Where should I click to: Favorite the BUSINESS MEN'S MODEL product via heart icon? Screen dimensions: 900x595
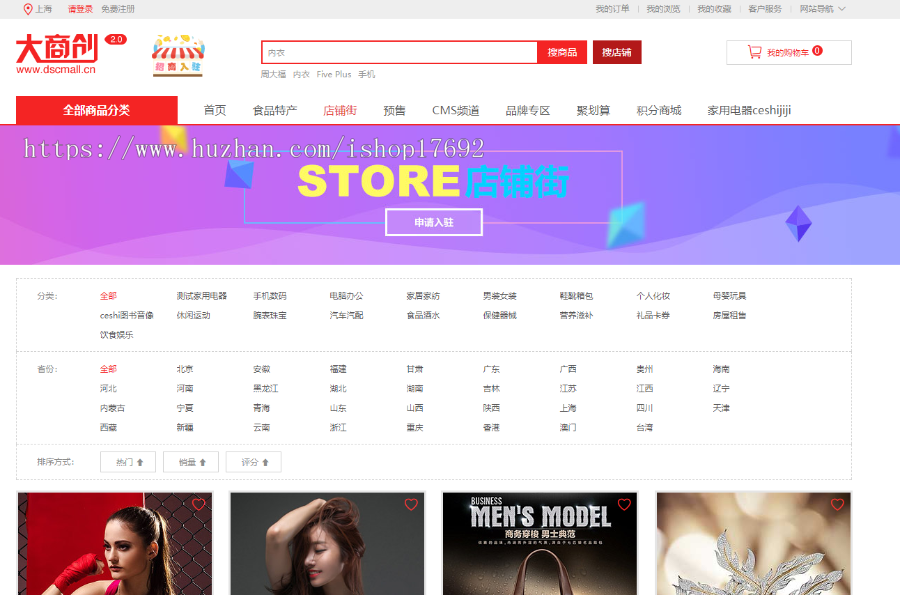[625, 505]
